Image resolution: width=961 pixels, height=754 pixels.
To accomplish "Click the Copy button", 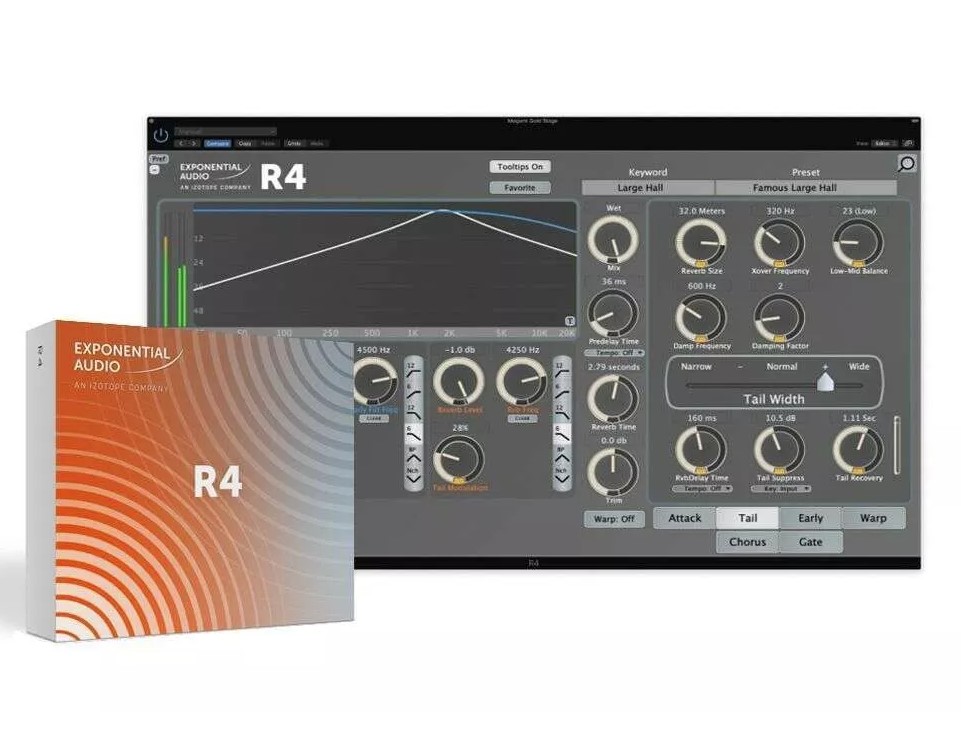I will point(245,143).
